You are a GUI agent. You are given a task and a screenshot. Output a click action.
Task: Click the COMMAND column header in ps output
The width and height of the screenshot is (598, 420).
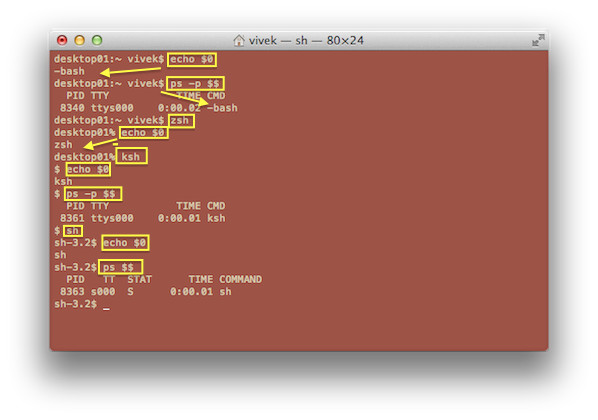241,280
